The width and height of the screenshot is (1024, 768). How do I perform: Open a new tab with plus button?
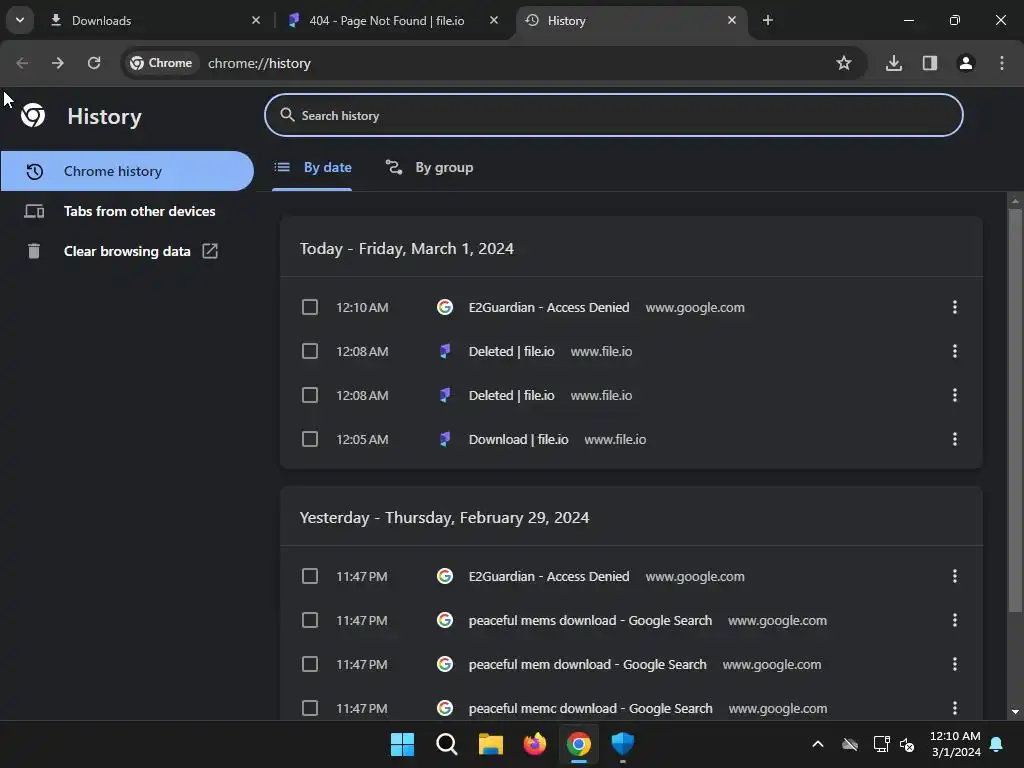click(x=768, y=20)
